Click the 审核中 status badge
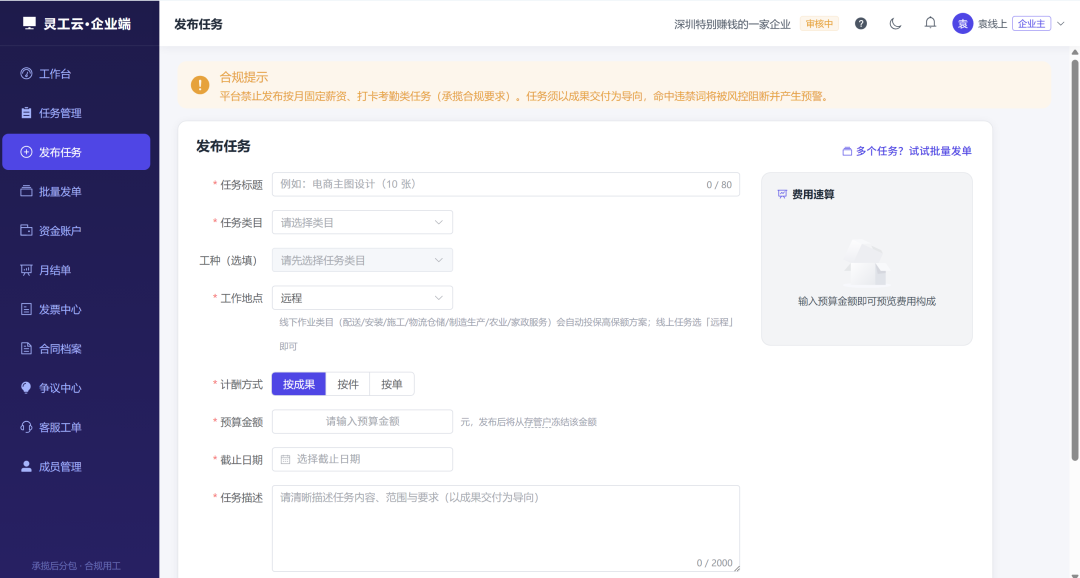 coord(819,23)
